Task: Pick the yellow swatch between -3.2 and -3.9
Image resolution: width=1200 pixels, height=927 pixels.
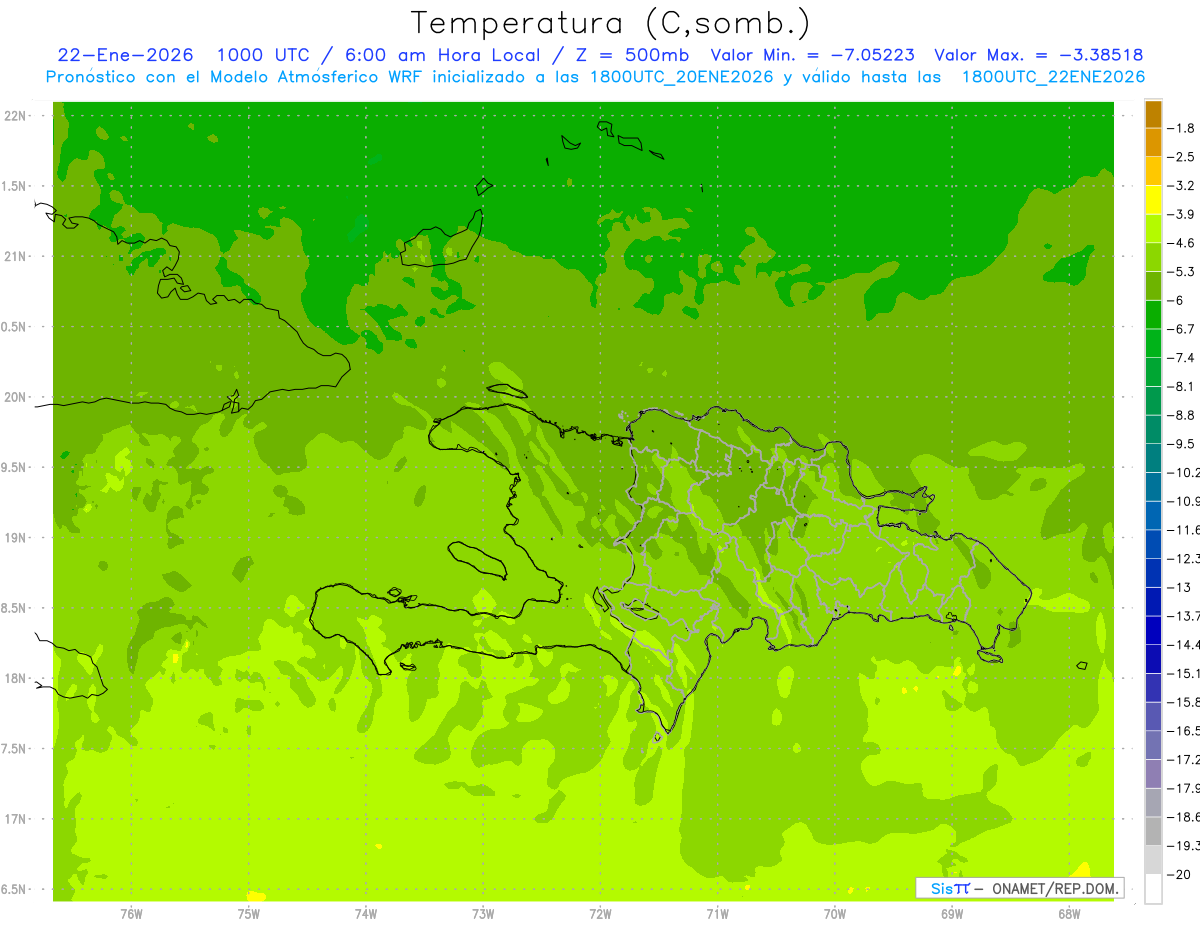Action: tap(1153, 200)
